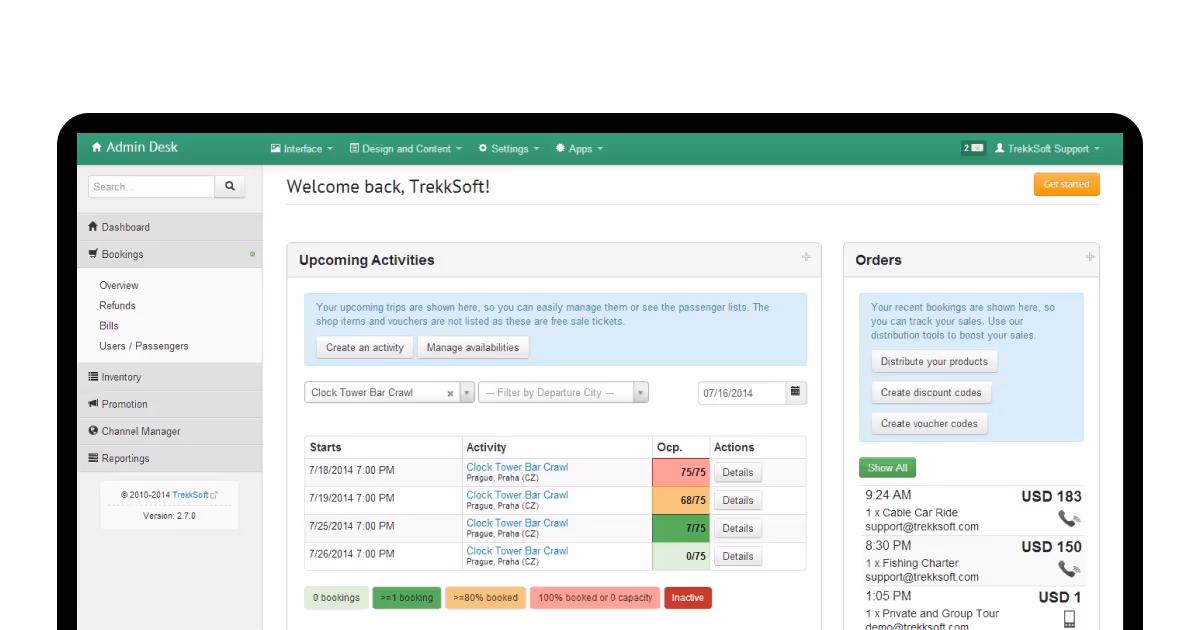This screenshot has width=1200, height=630.
Task: Expand the 'Filter by Departure City' dropdown
Action: pyautogui.click(x=638, y=393)
